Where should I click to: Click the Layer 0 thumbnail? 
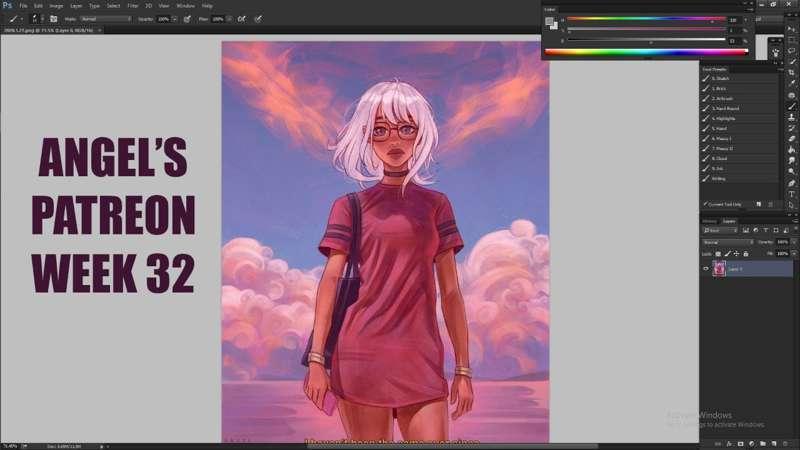719,268
